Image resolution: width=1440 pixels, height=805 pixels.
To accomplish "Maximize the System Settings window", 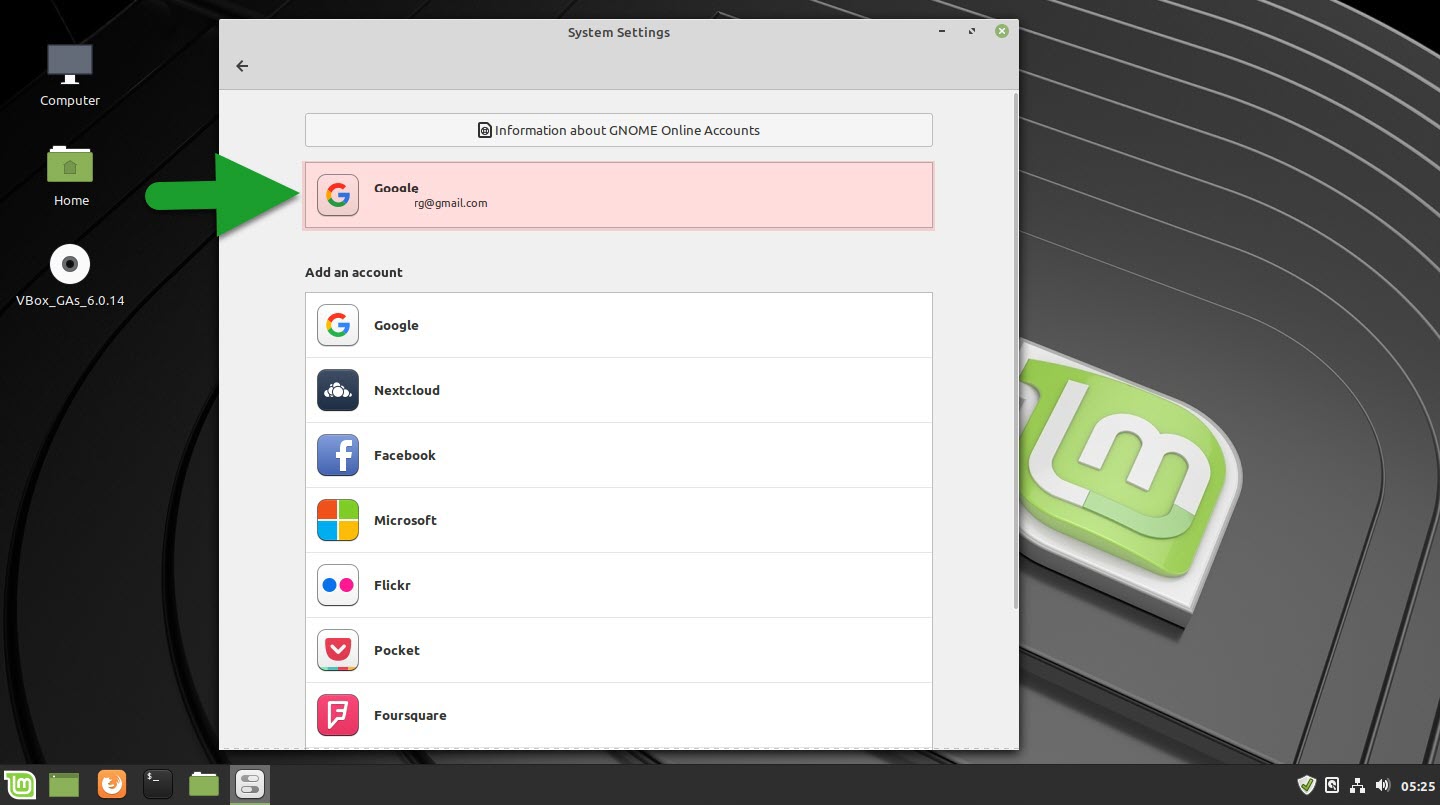I will click(x=972, y=32).
